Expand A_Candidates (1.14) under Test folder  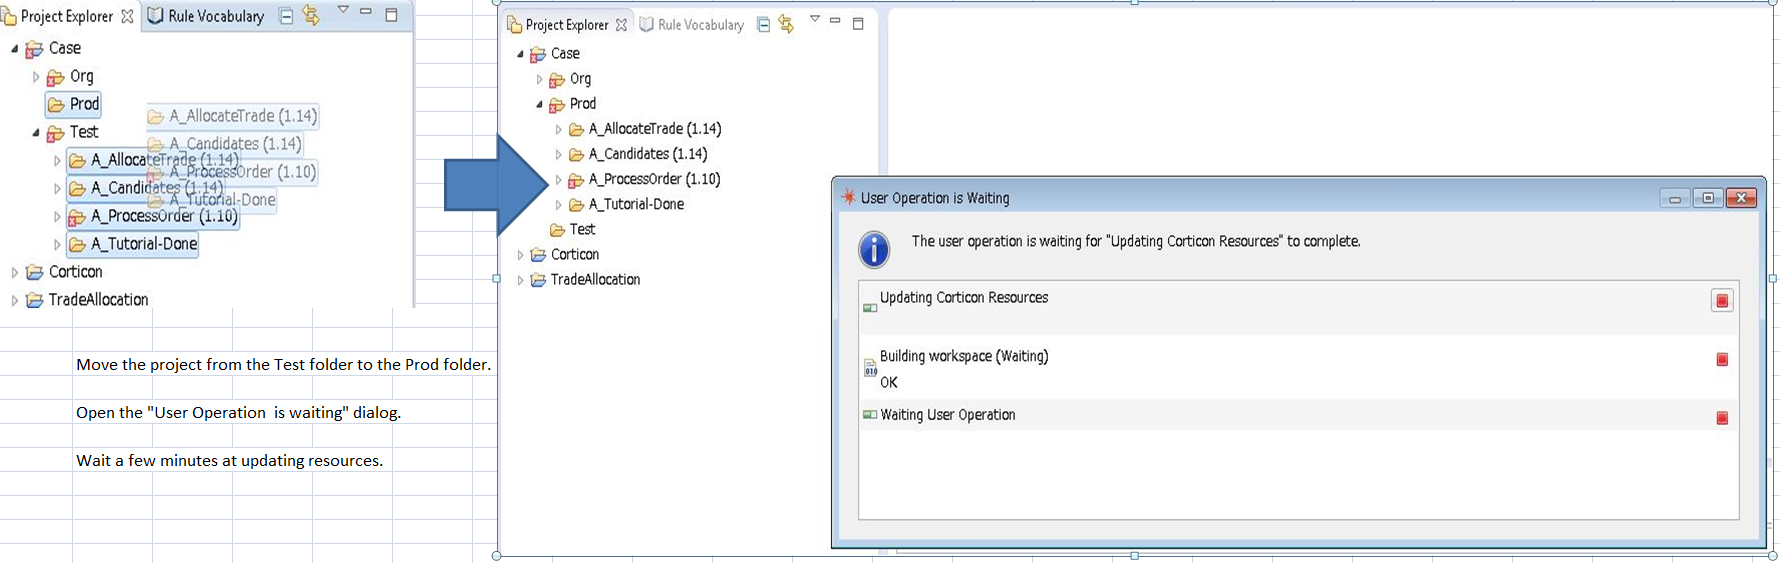pos(57,188)
